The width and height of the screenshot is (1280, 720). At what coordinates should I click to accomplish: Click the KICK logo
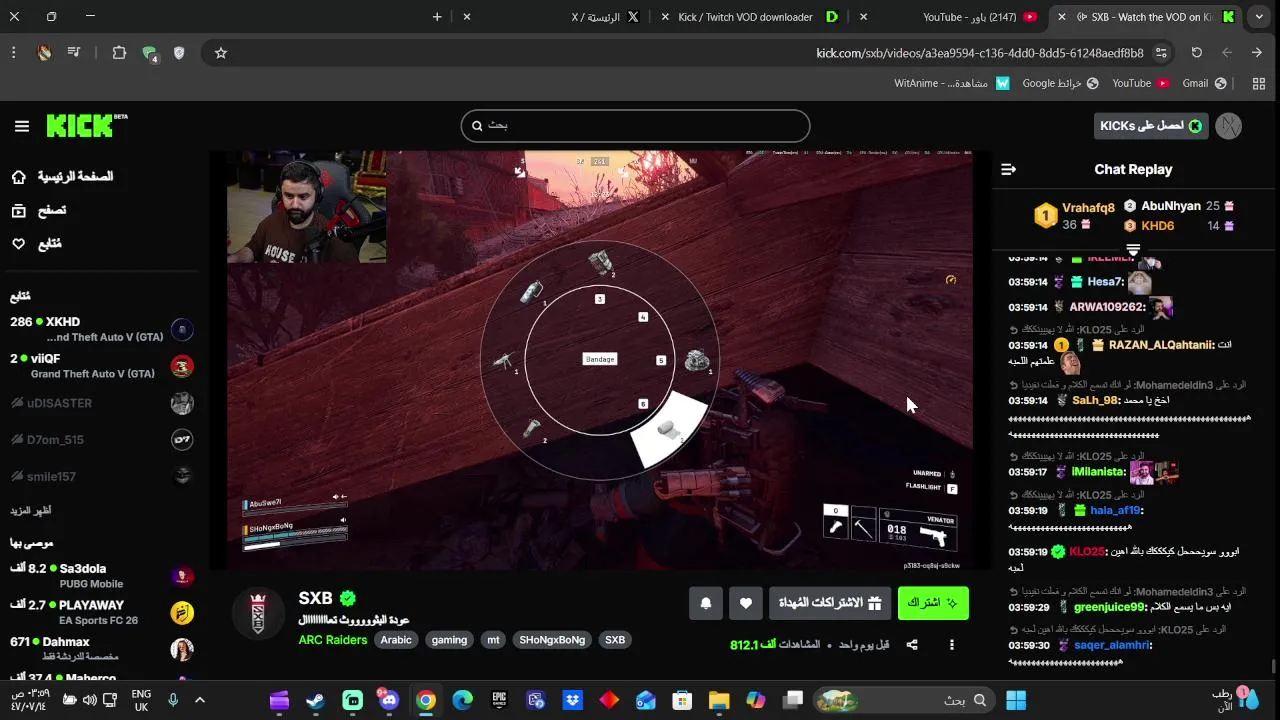click(86, 125)
